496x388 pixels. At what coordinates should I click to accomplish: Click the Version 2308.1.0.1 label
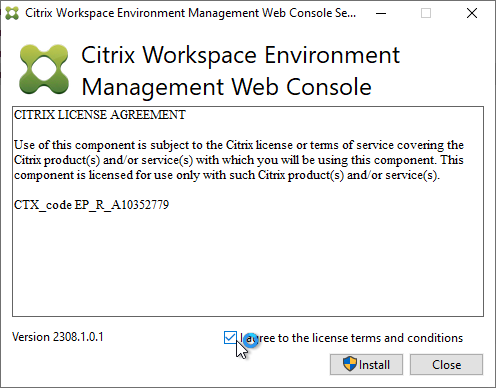(x=58, y=337)
